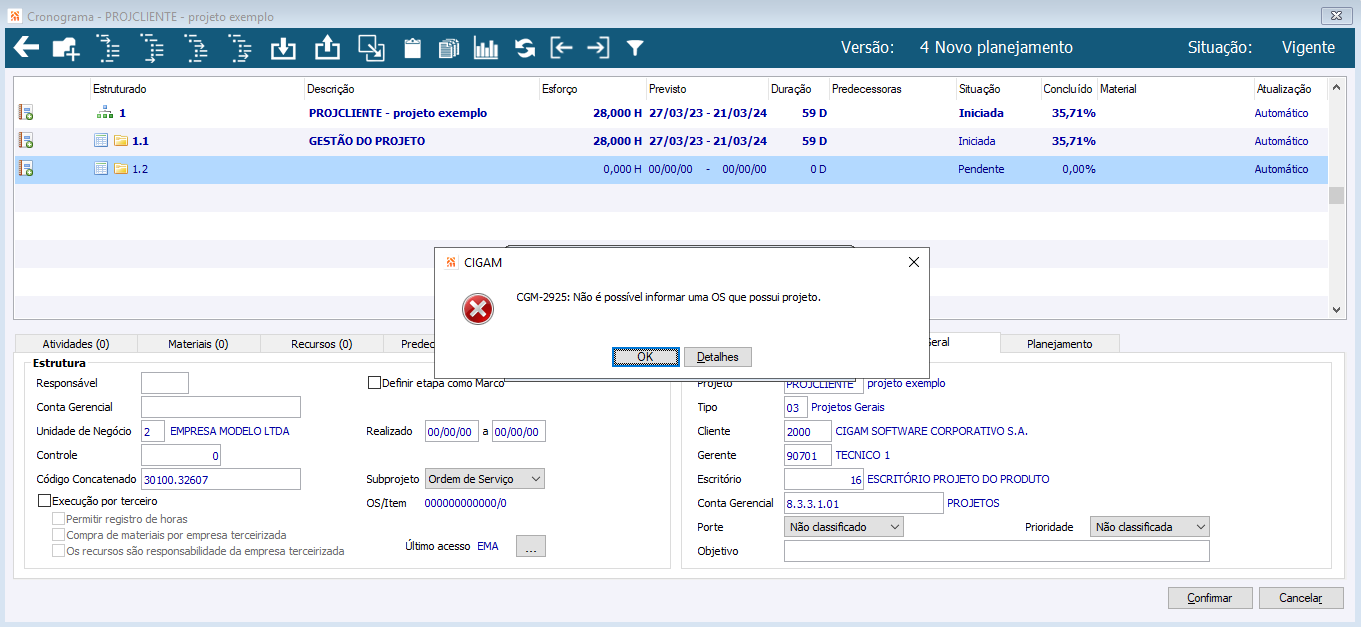Click the overlapping squares arrow icon
1361x627 pixels.
371,47
